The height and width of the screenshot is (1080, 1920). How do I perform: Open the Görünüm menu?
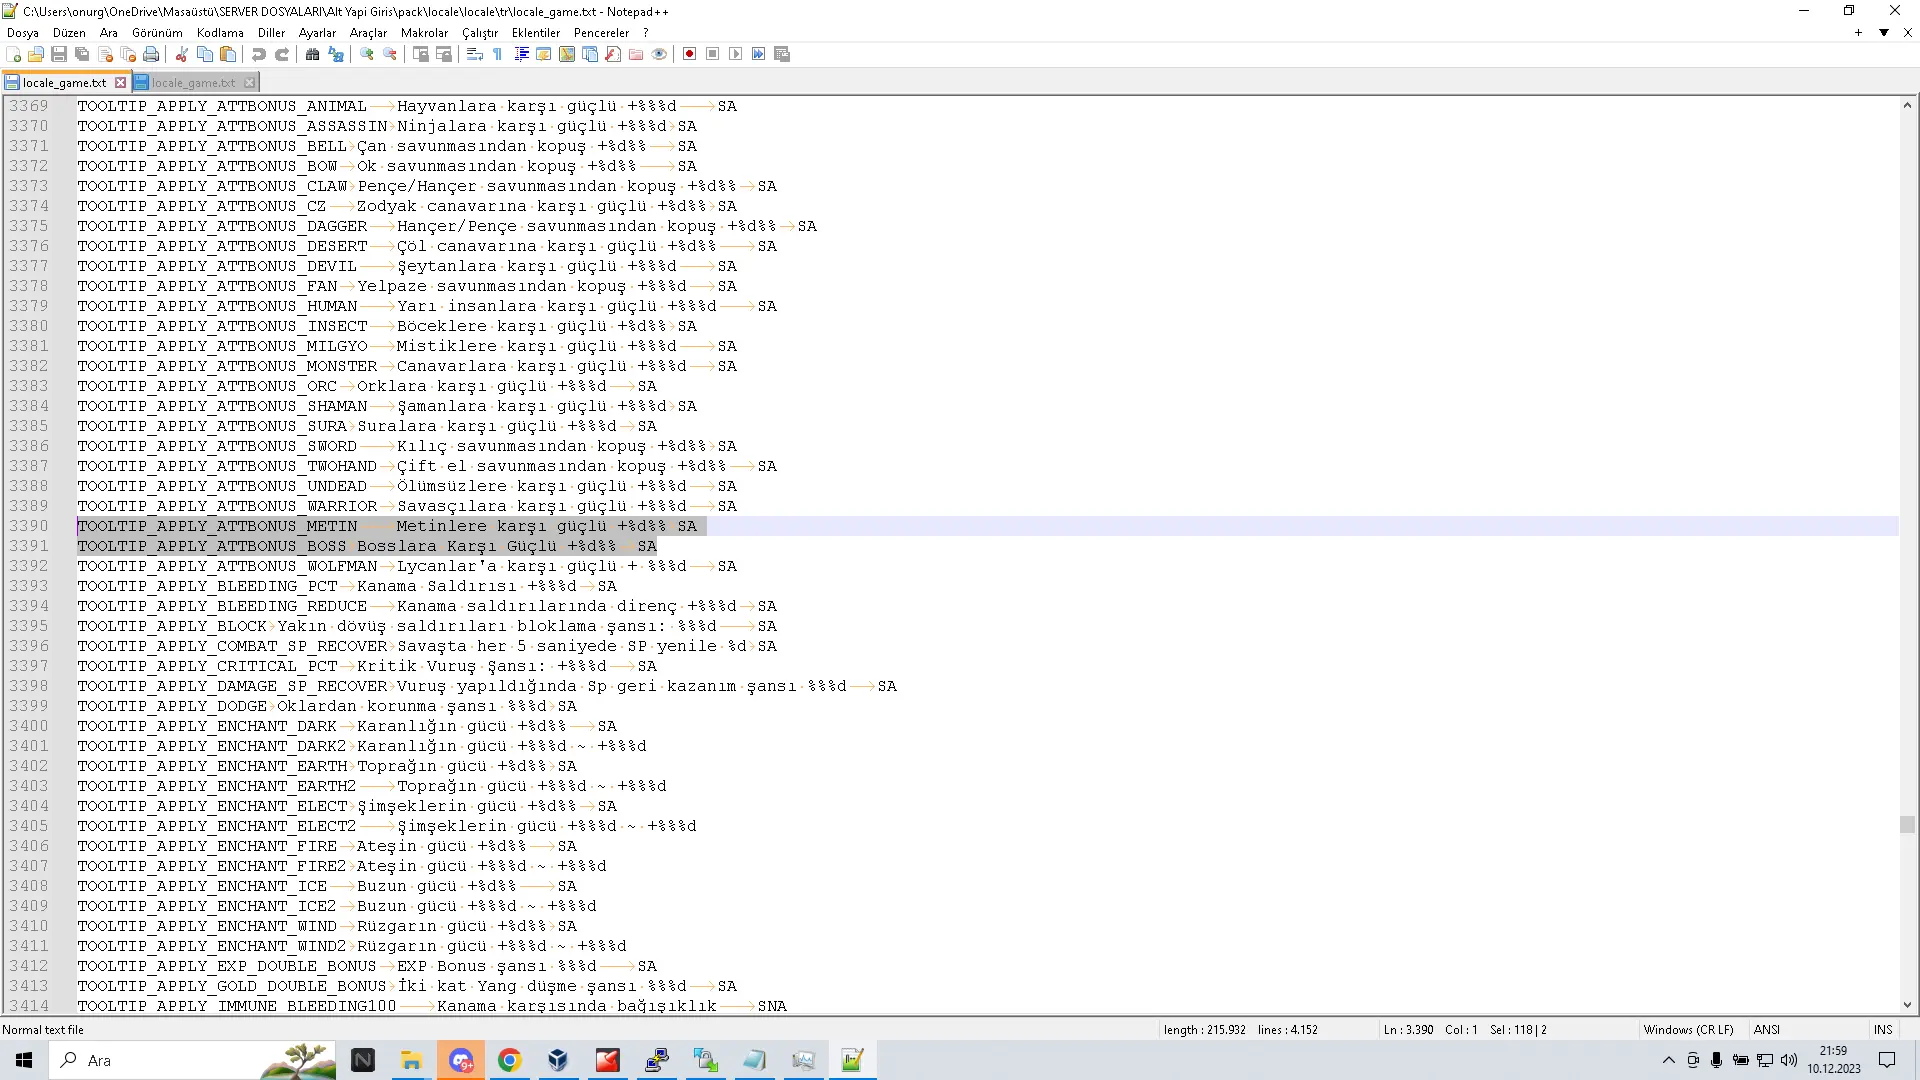click(x=157, y=32)
